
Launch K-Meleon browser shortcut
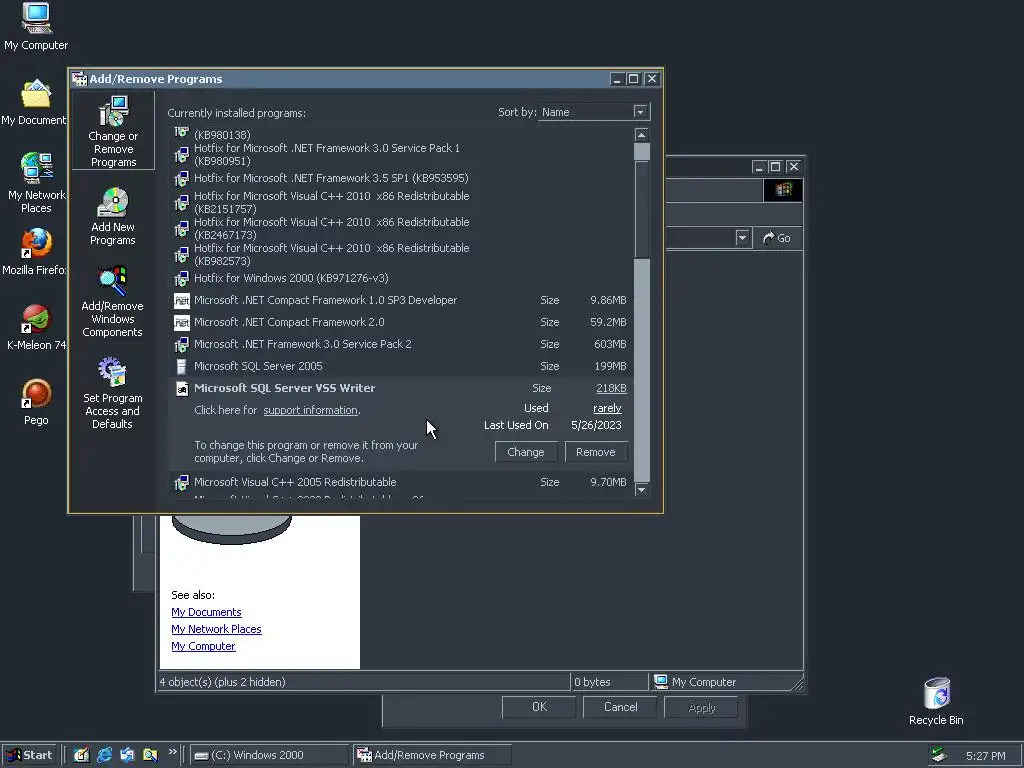point(36,327)
